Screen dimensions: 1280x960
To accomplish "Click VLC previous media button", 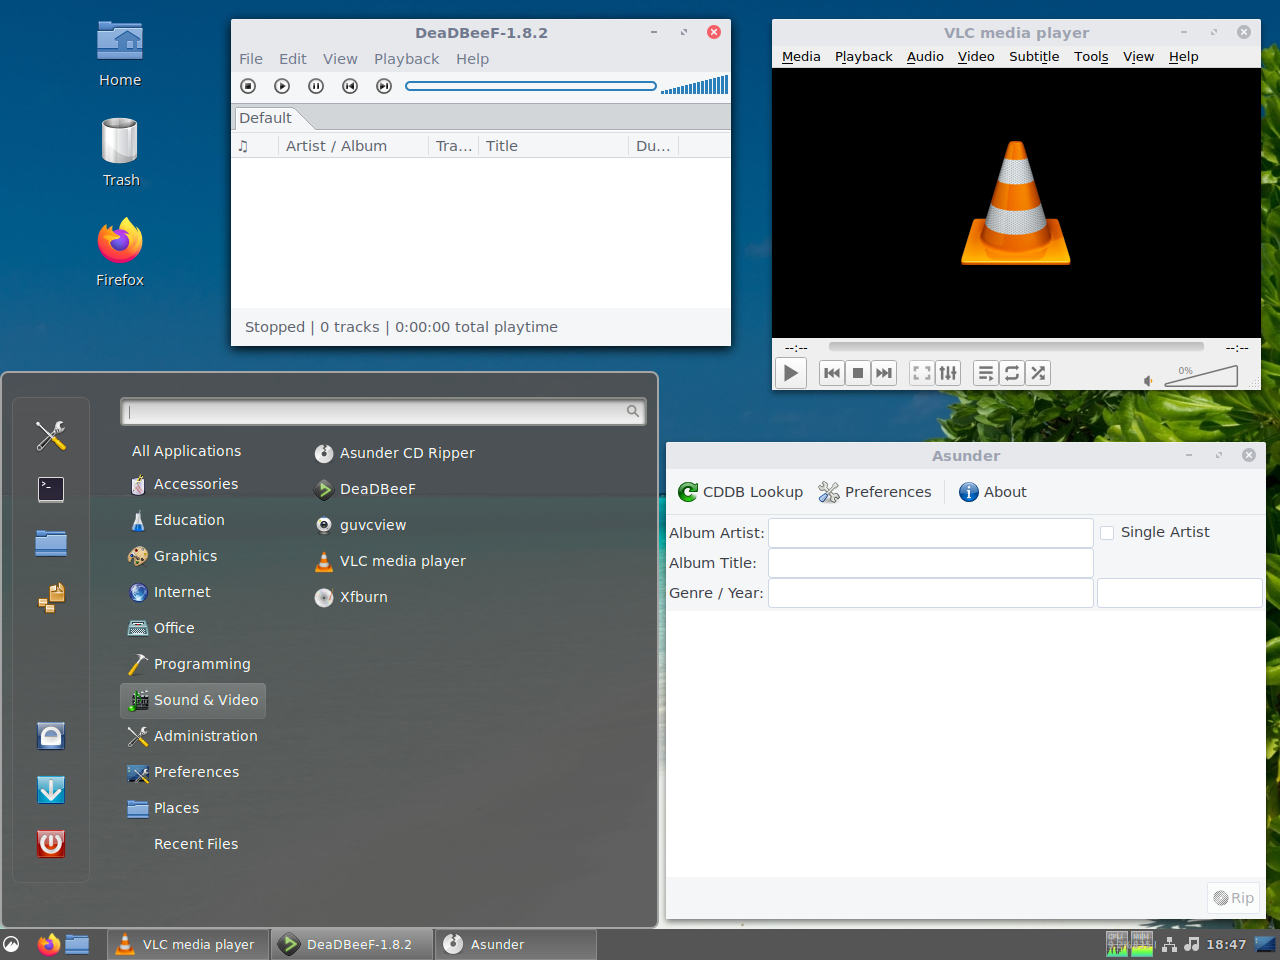I will click(x=832, y=373).
